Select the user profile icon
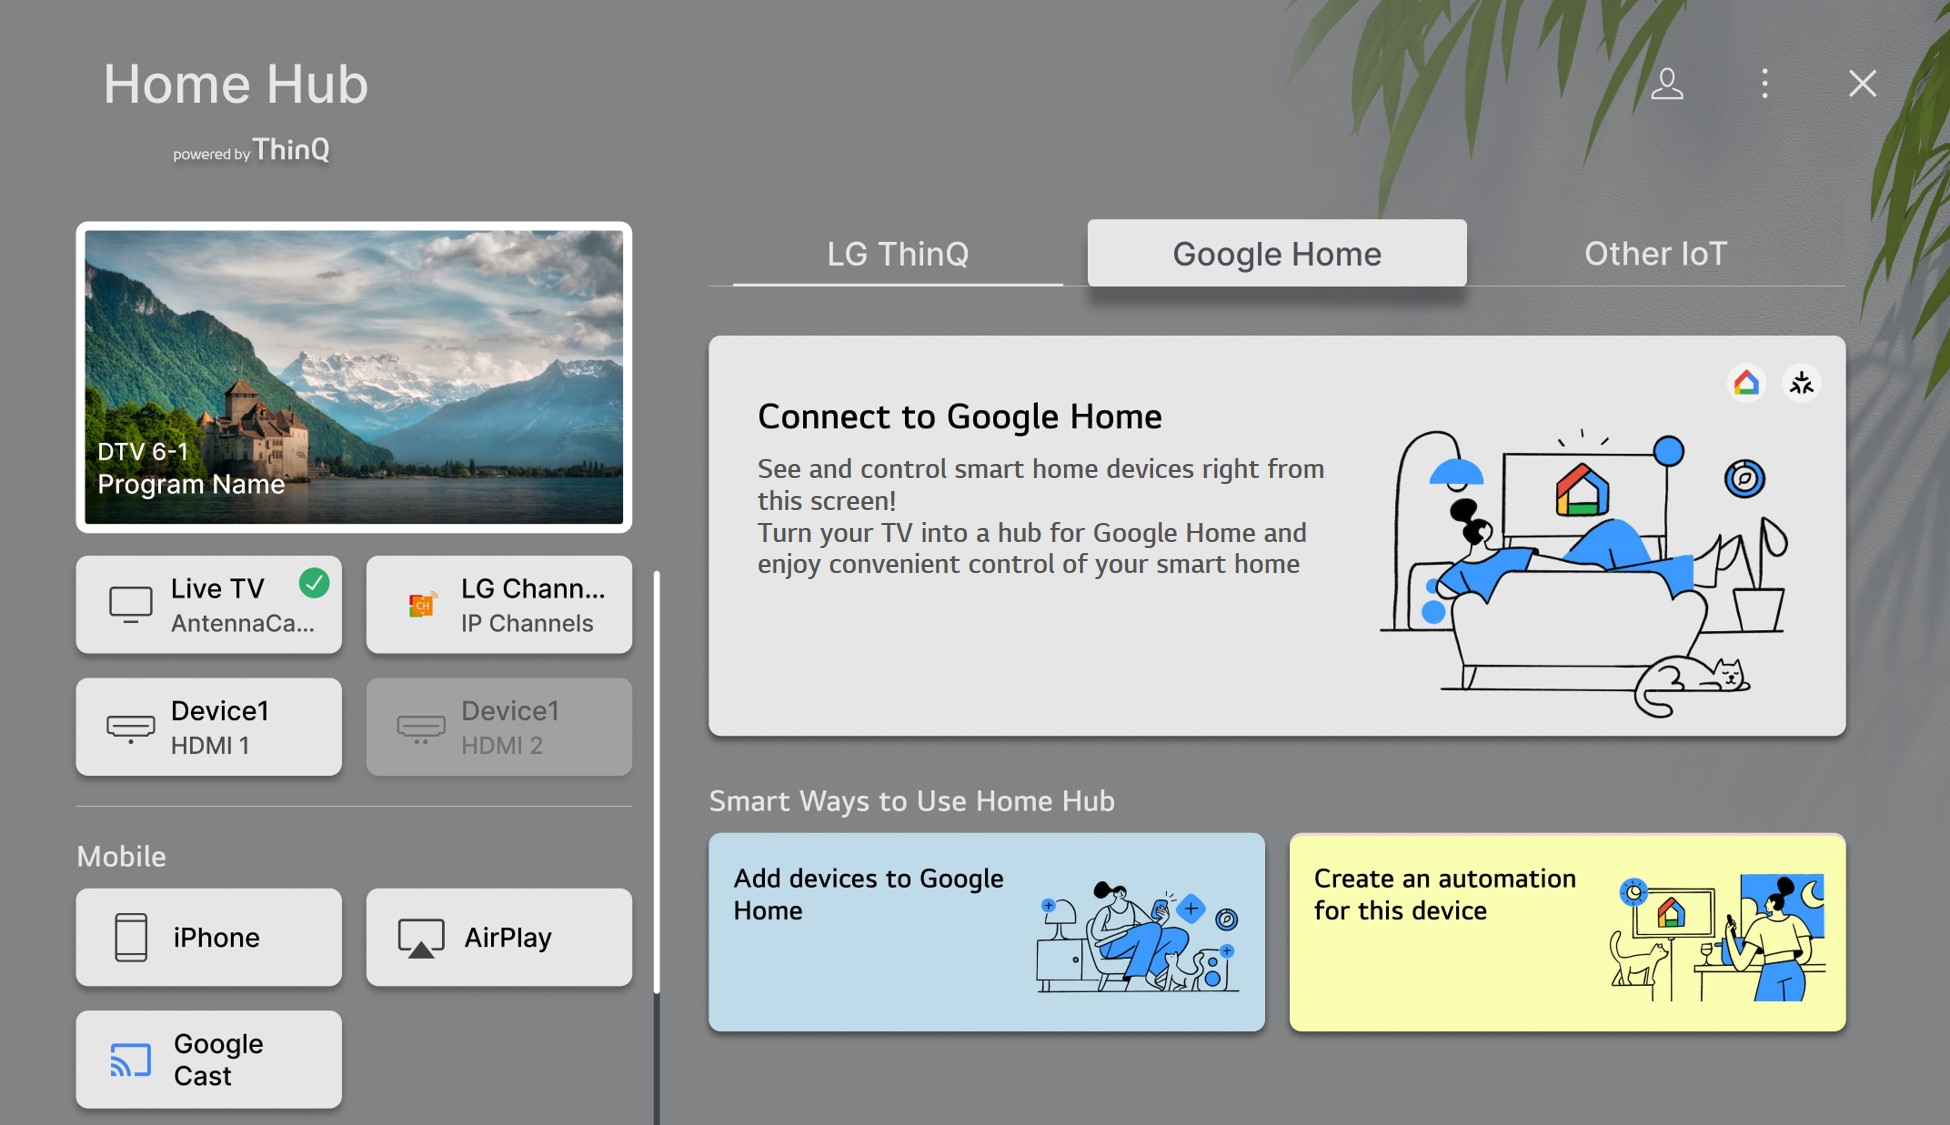The height and width of the screenshot is (1125, 1950). 1667,83
